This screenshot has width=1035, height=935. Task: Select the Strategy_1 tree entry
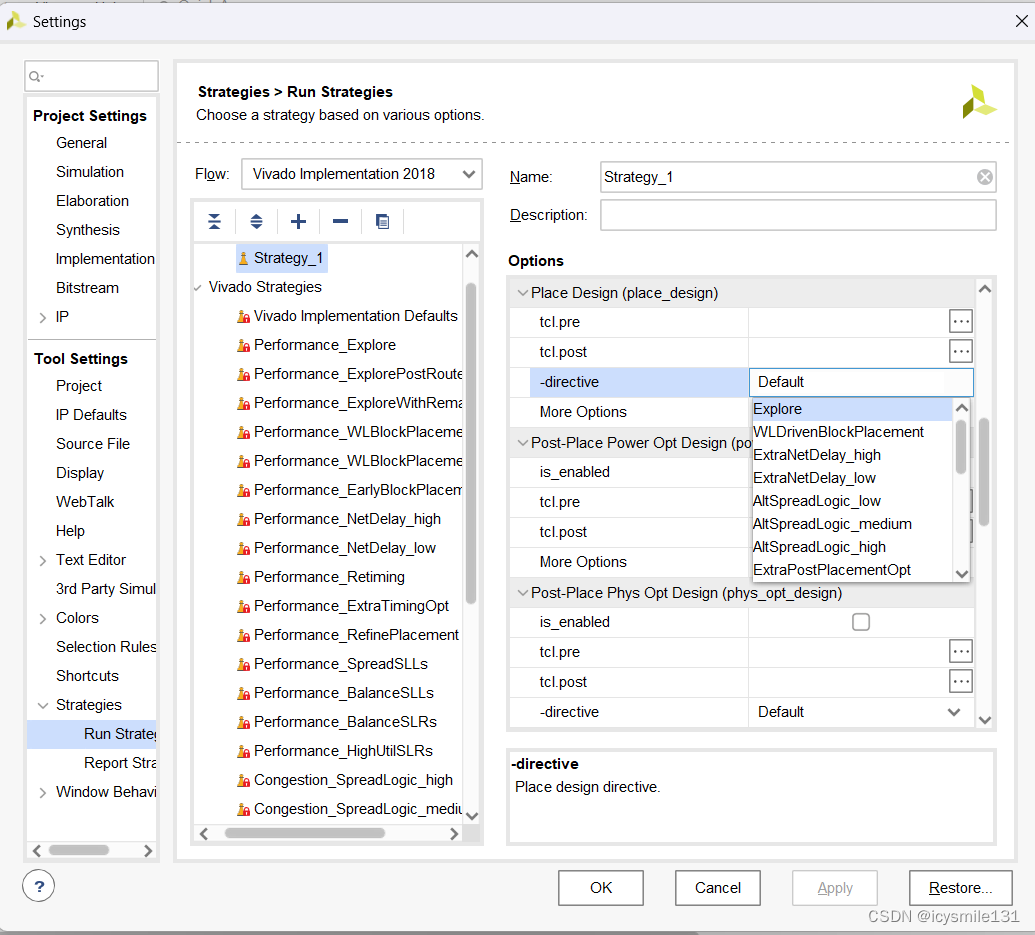[282, 258]
